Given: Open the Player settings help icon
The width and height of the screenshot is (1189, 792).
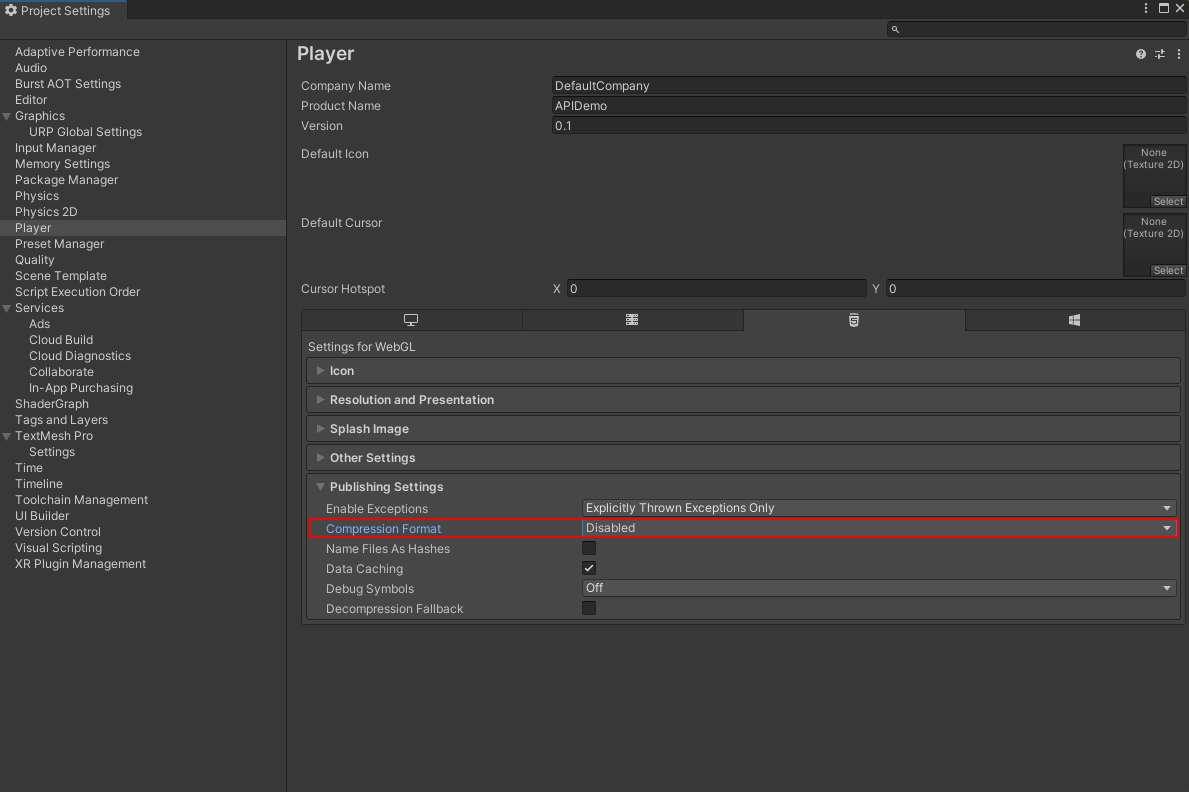Looking at the screenshot, I should 1141,54.
